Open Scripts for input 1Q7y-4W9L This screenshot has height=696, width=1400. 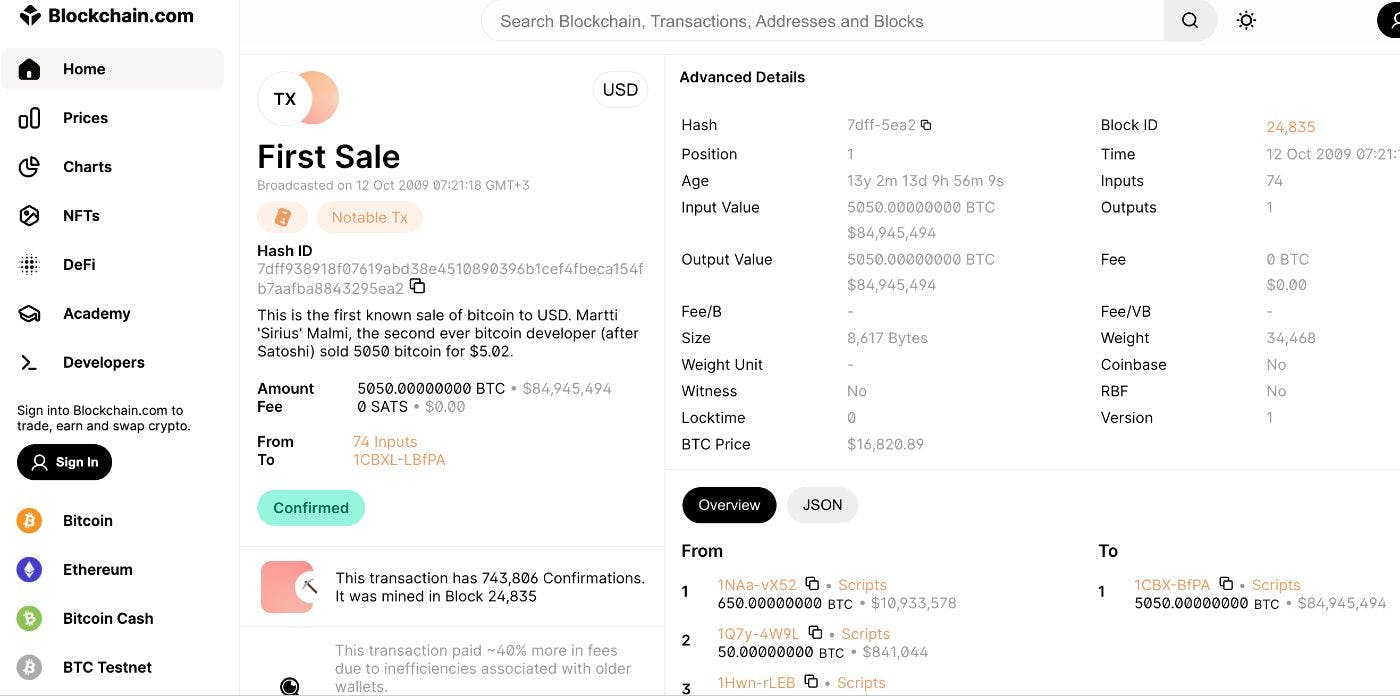[865, 634]
